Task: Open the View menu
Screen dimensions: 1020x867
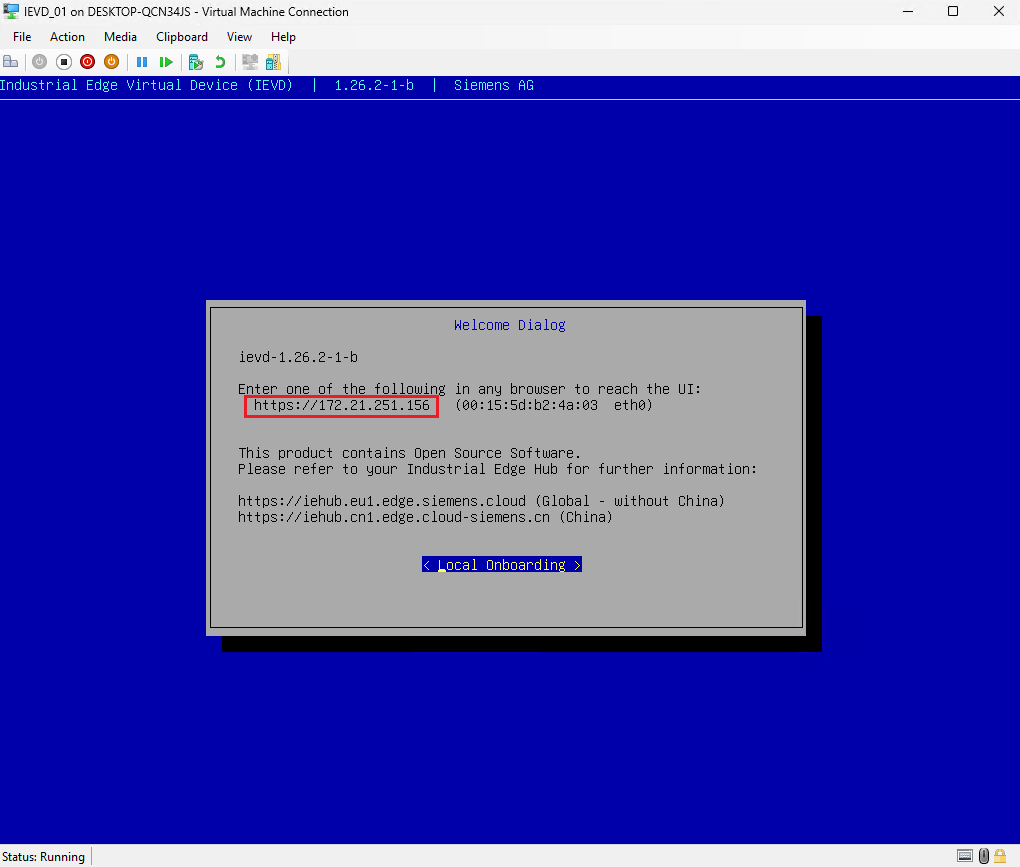Action: pyautogui.click(x=239, y=37)
